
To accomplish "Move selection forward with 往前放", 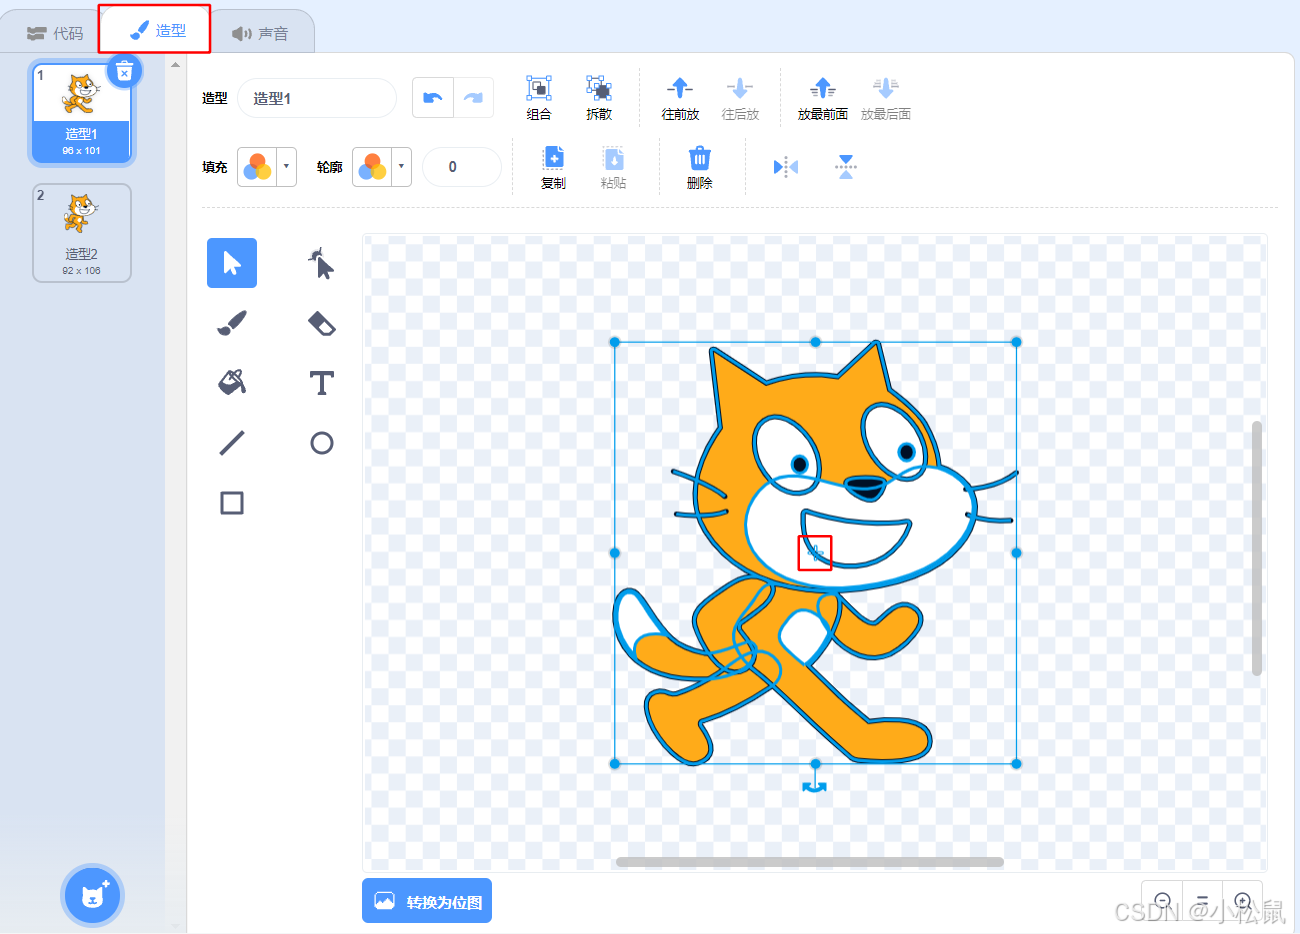I will [680, 98].
